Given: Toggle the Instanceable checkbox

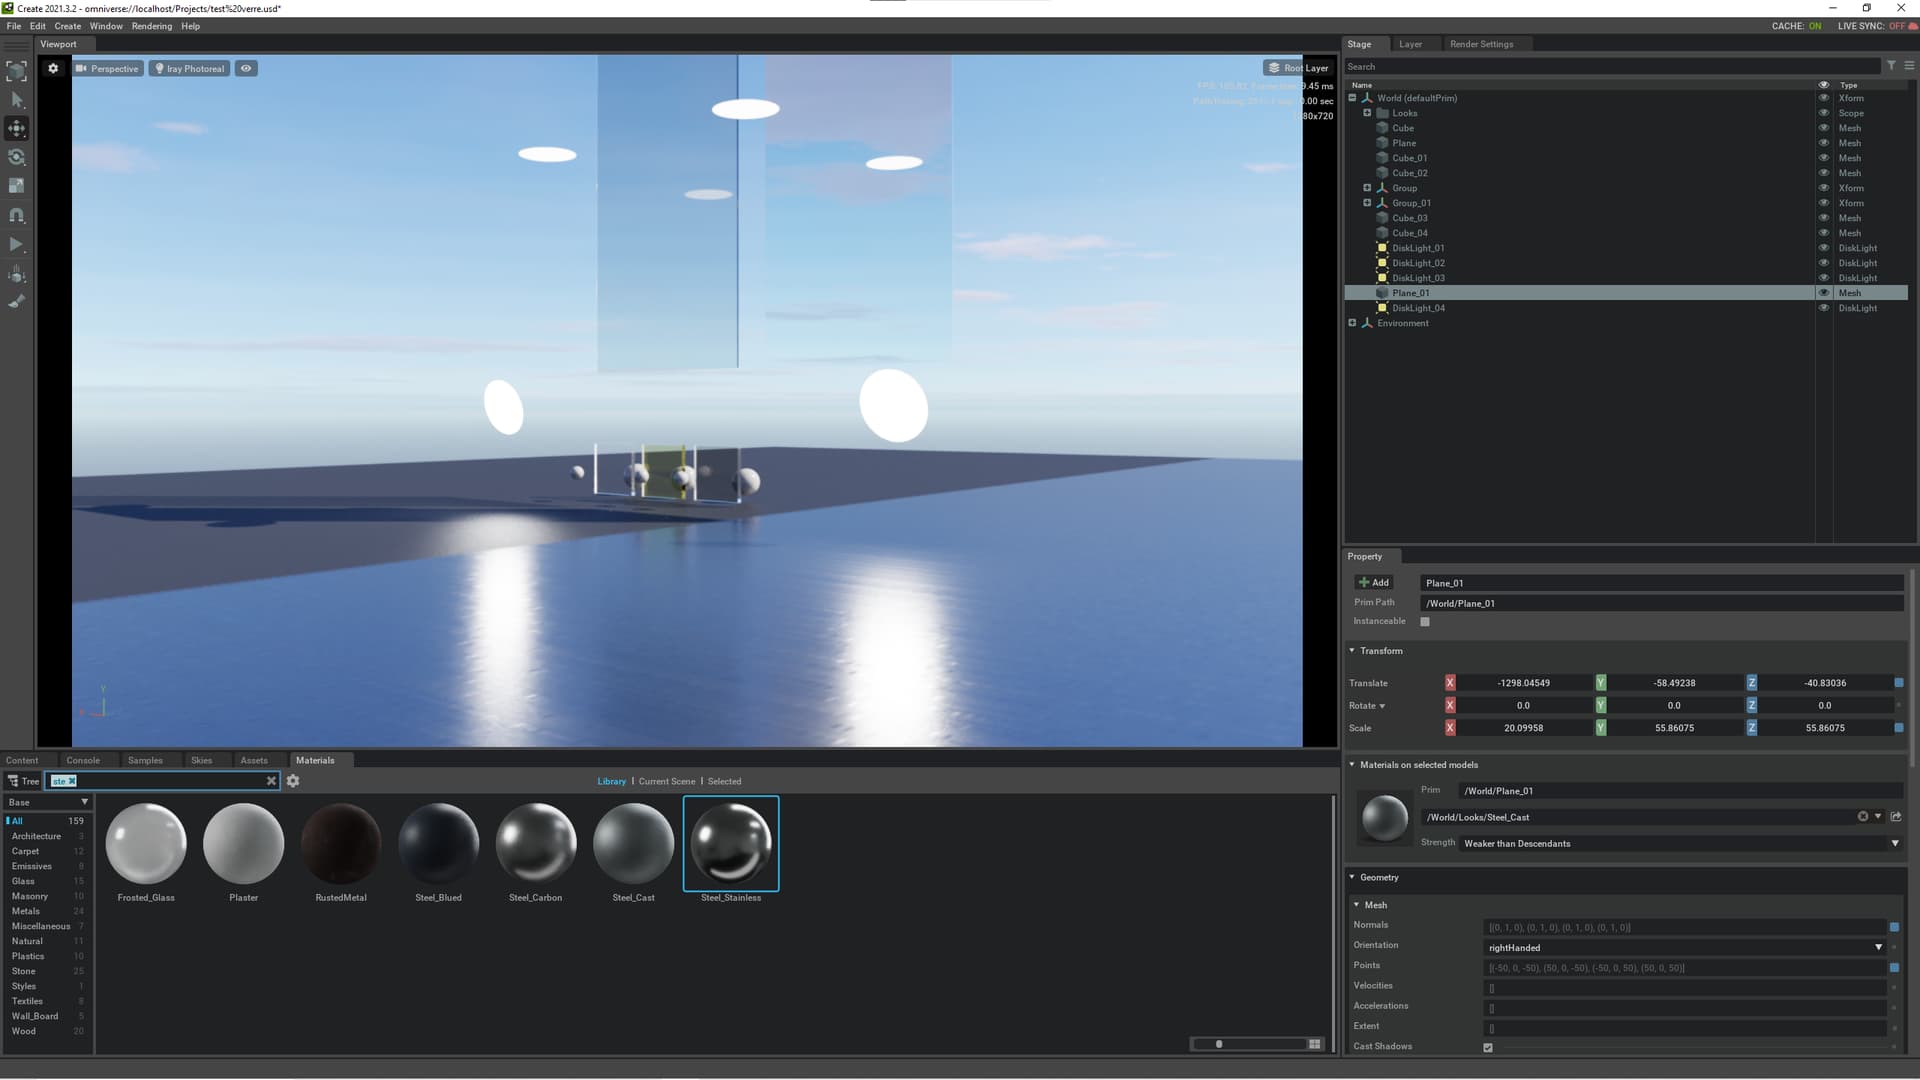Looking at the screenshot, I should click(1425, 622).
